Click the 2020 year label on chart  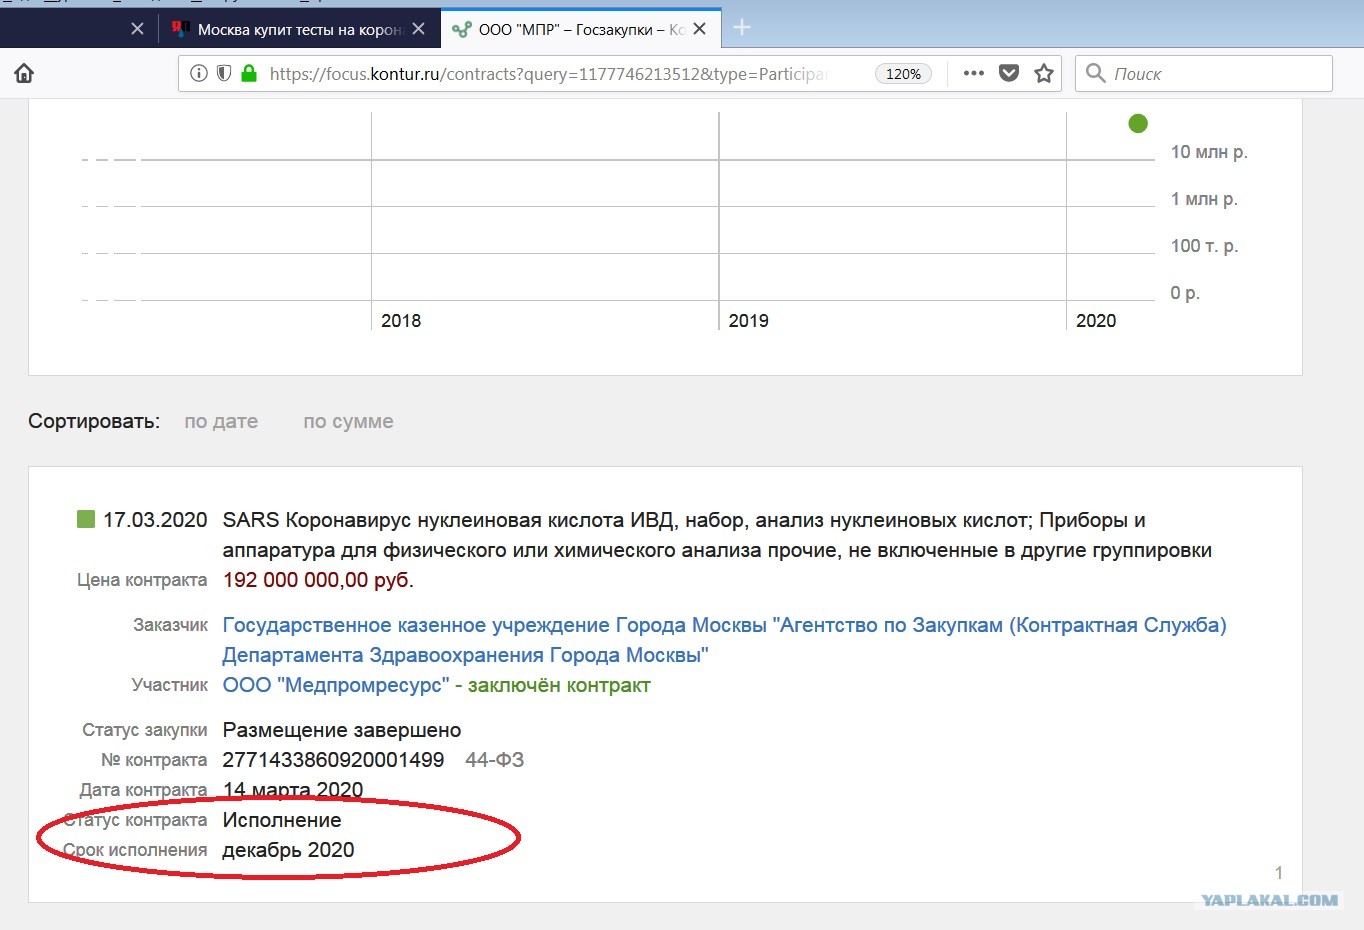pos(1096,320)
